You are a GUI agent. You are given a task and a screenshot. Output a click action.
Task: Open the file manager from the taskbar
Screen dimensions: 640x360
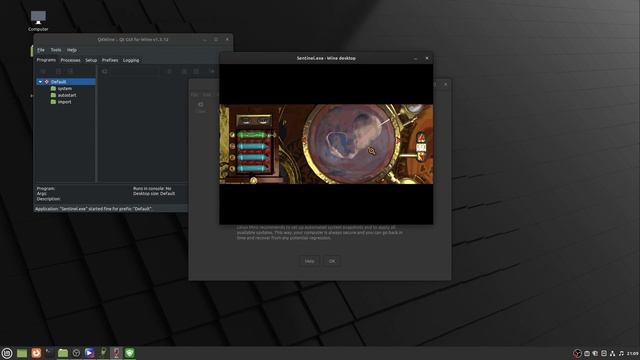63,353
